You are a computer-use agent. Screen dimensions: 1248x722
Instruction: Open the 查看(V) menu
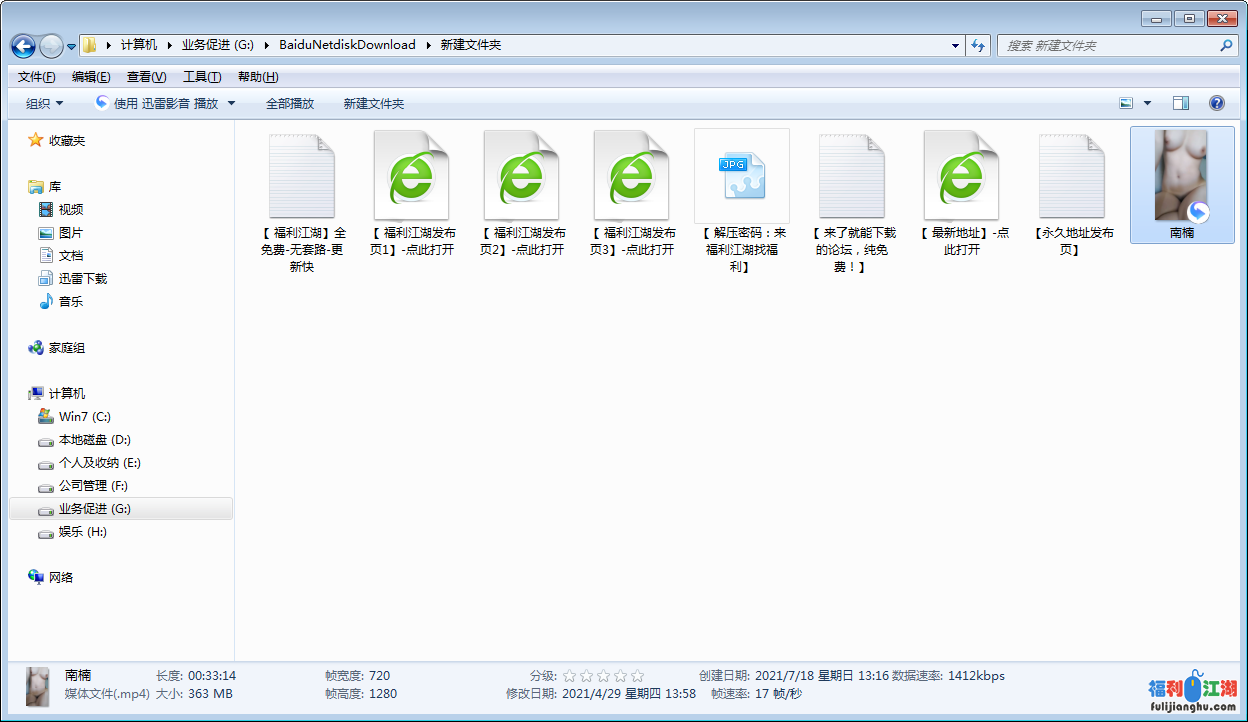(x=146, y=77)
